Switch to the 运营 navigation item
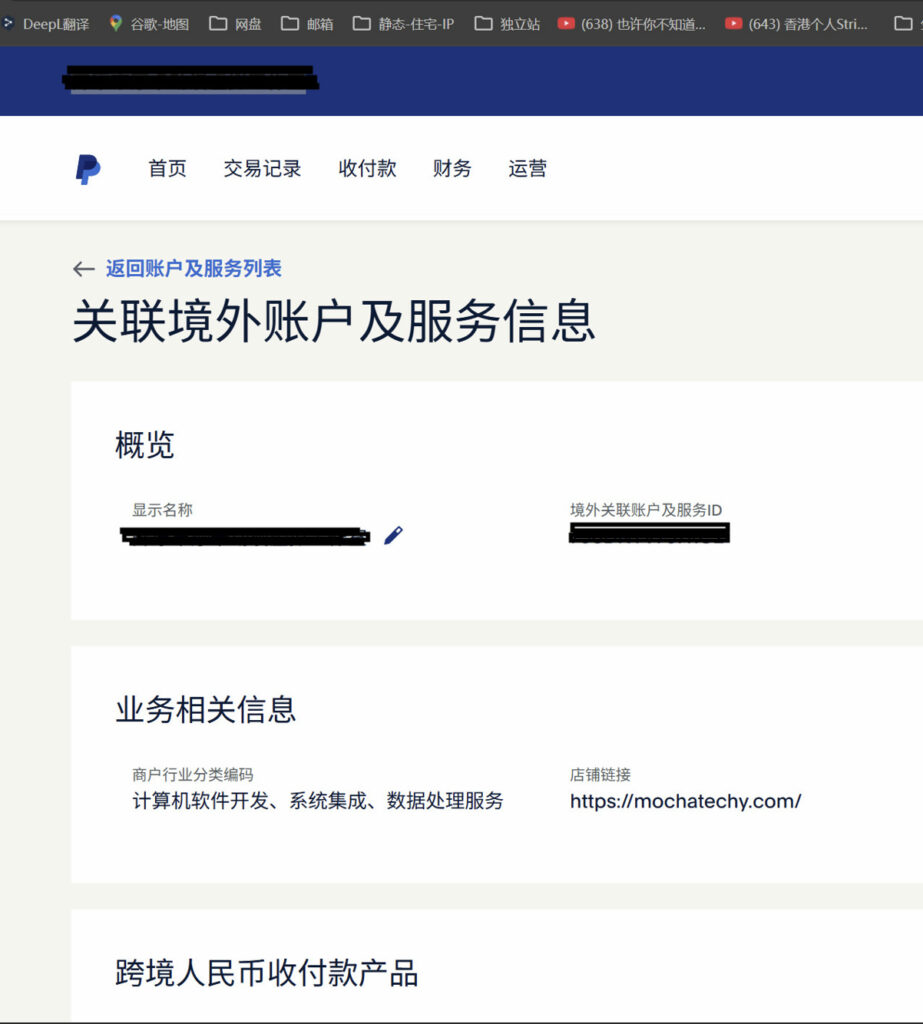Screen dimensions: 923x1024 coord(527,169)
